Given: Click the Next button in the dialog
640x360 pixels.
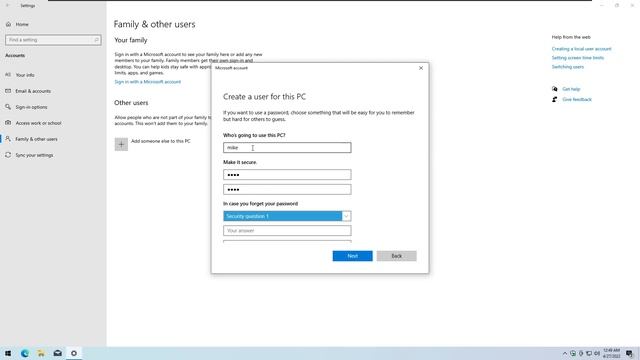Looking at the screenshot, I should click(353, 256).
